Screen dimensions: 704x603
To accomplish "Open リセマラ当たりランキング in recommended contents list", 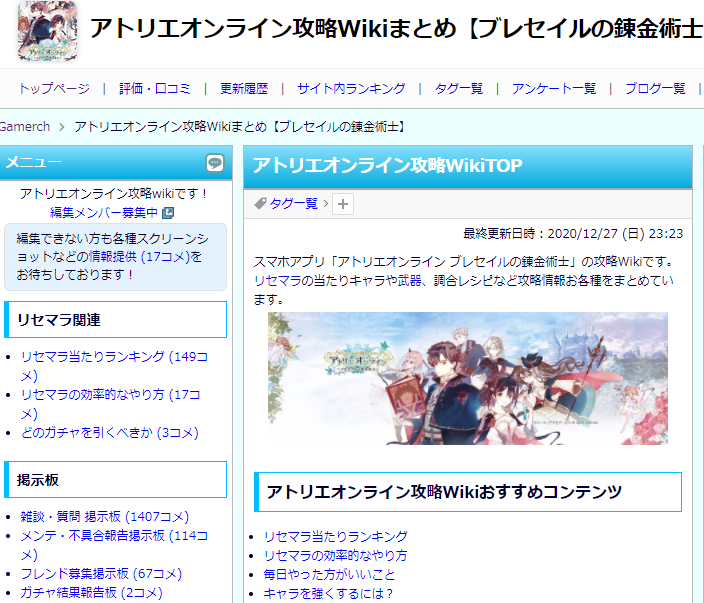I will click(x=335, y=536).
